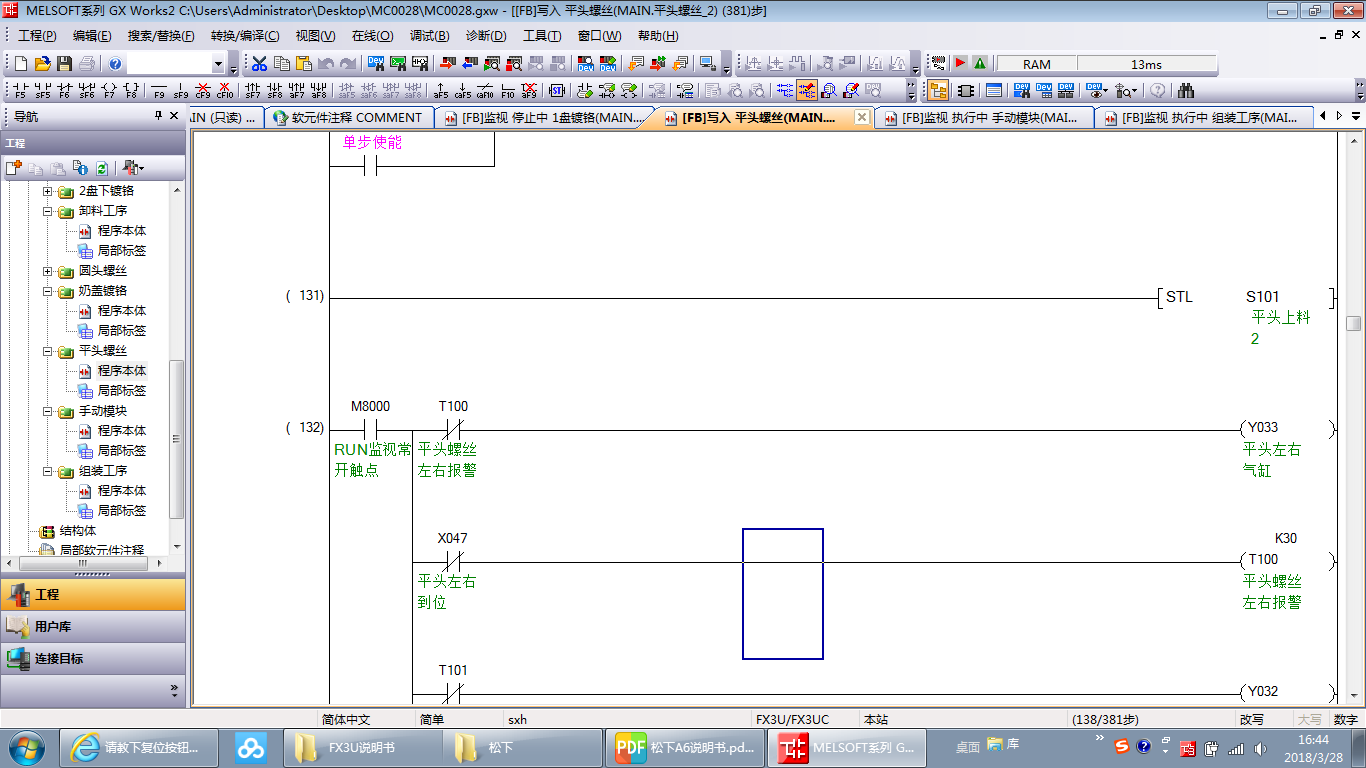Click the horizontal line F9 icon
This screenshot has height=768, width=1366.
click(x=159, y=91)
